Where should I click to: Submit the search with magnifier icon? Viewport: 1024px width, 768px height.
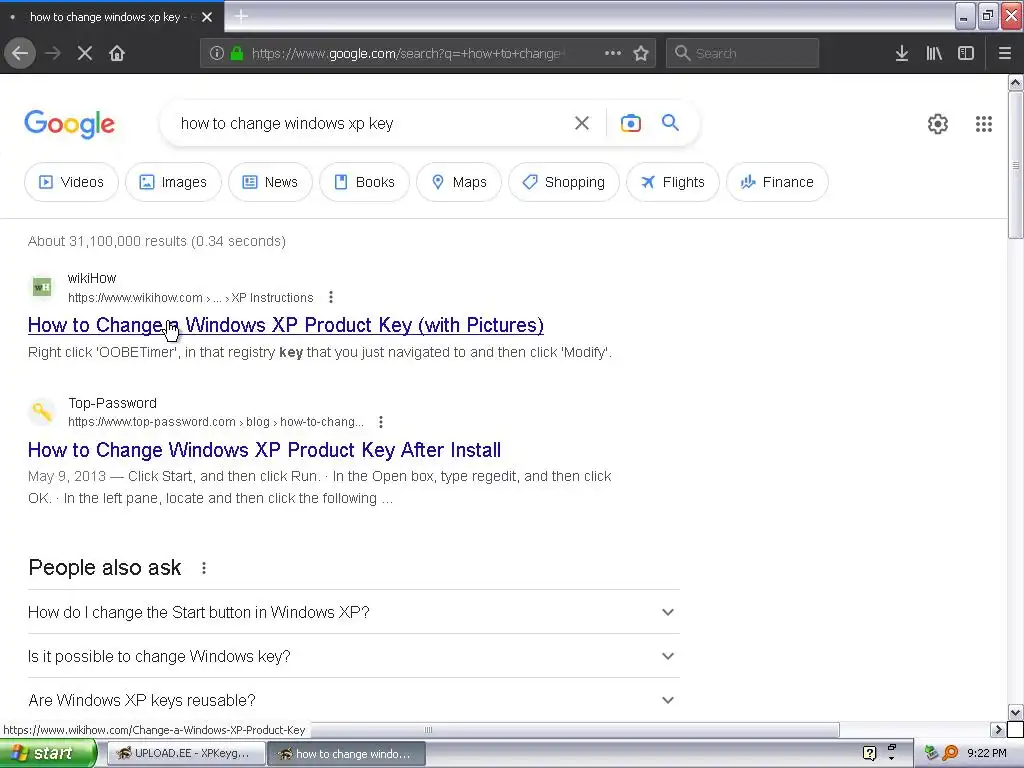pos(670,123)
